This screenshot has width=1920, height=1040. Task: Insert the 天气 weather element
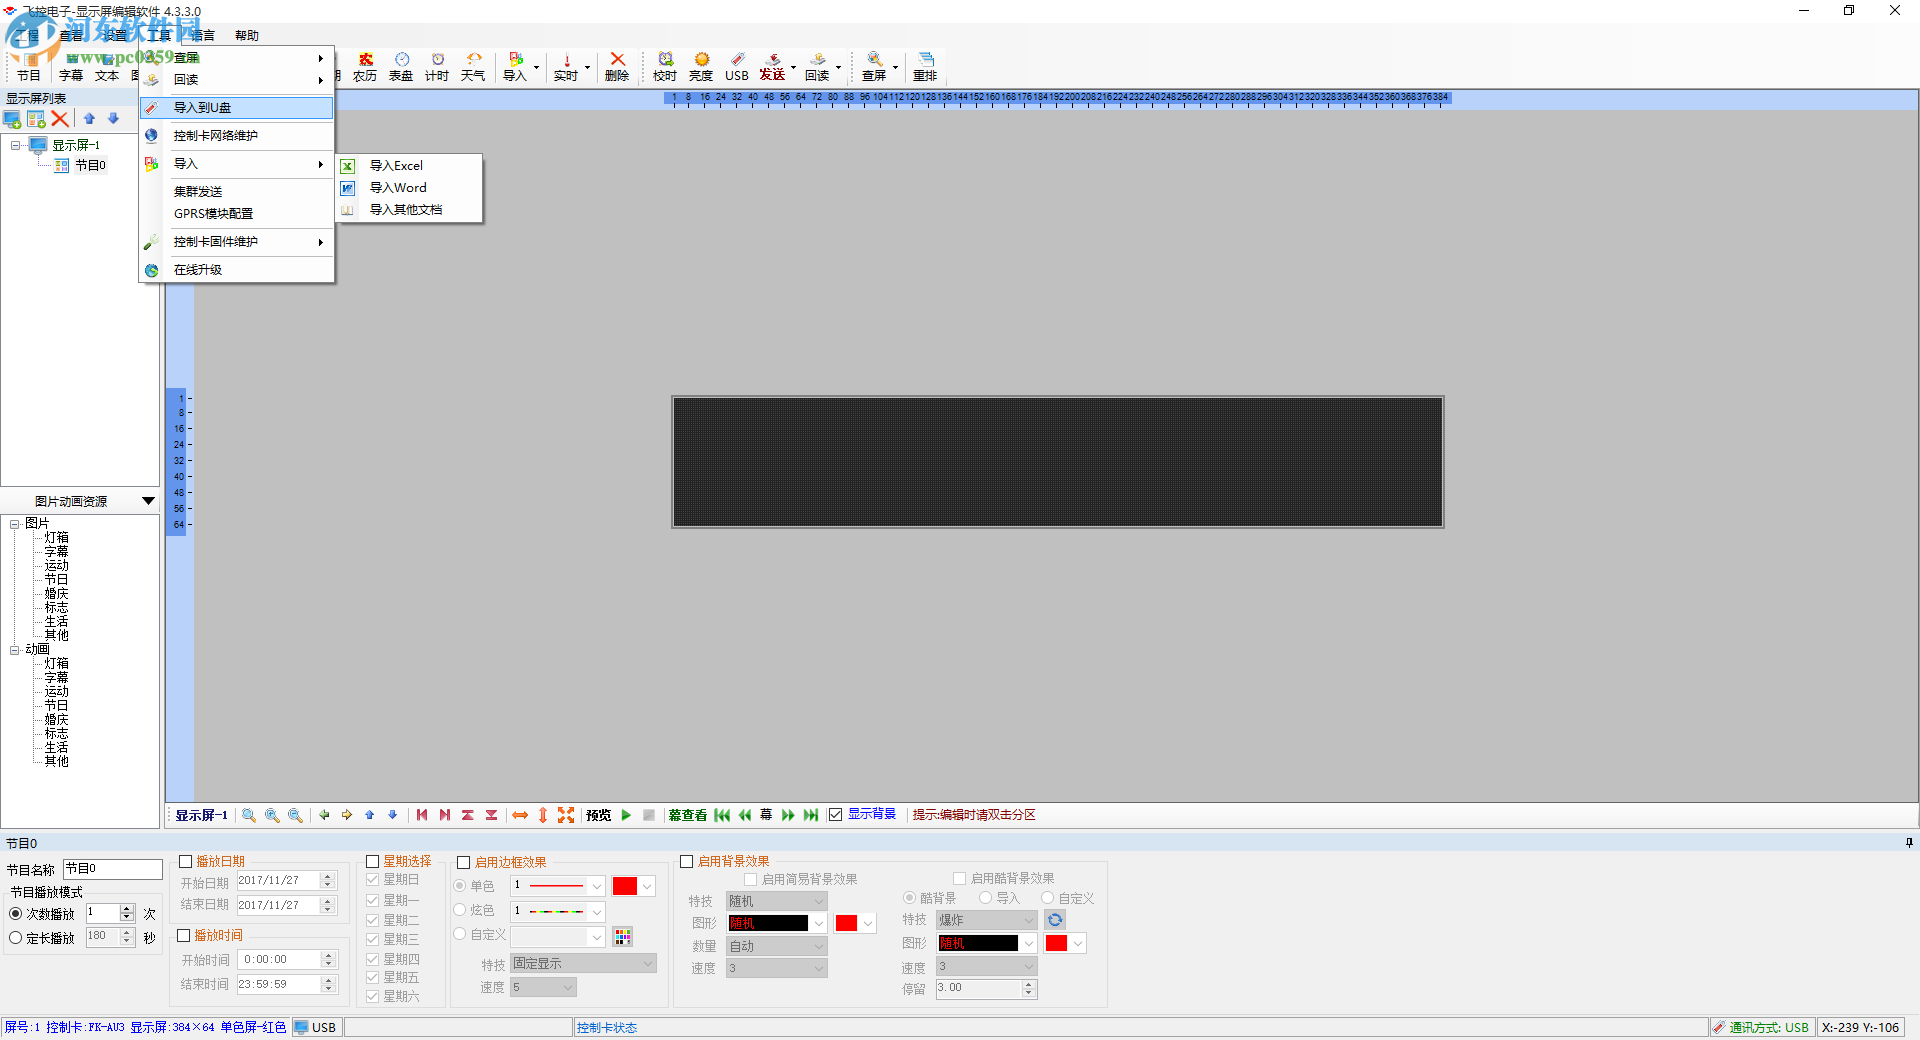coord(473,67)
